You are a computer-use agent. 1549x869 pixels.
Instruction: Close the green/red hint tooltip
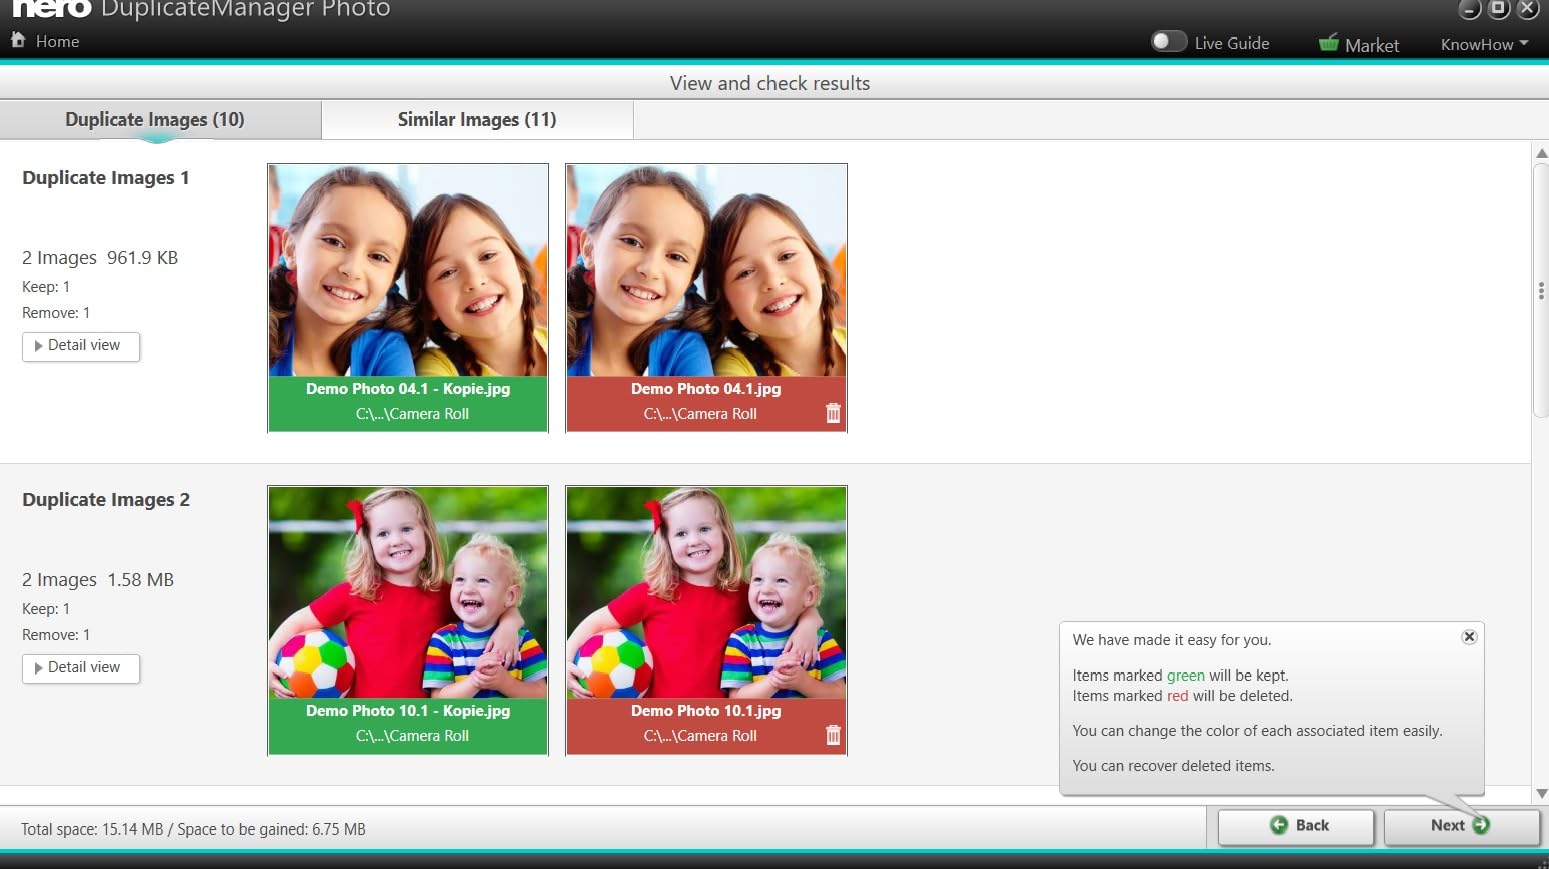1469,637
